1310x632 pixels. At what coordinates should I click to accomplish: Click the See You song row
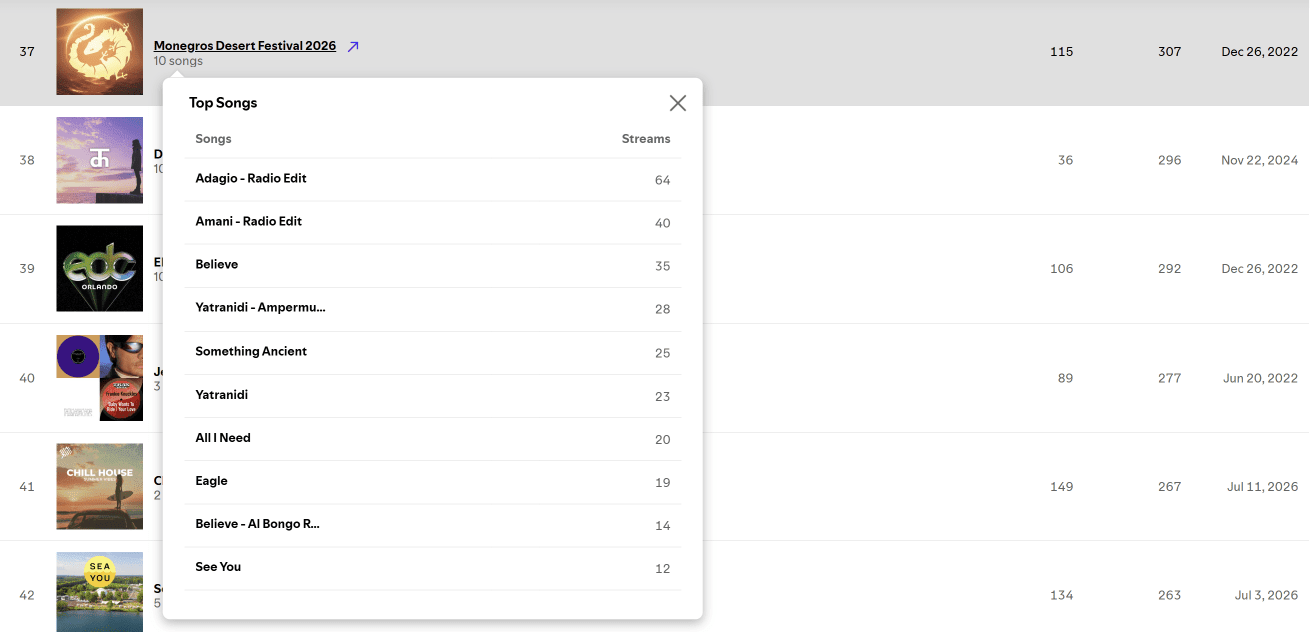(433, 568)
